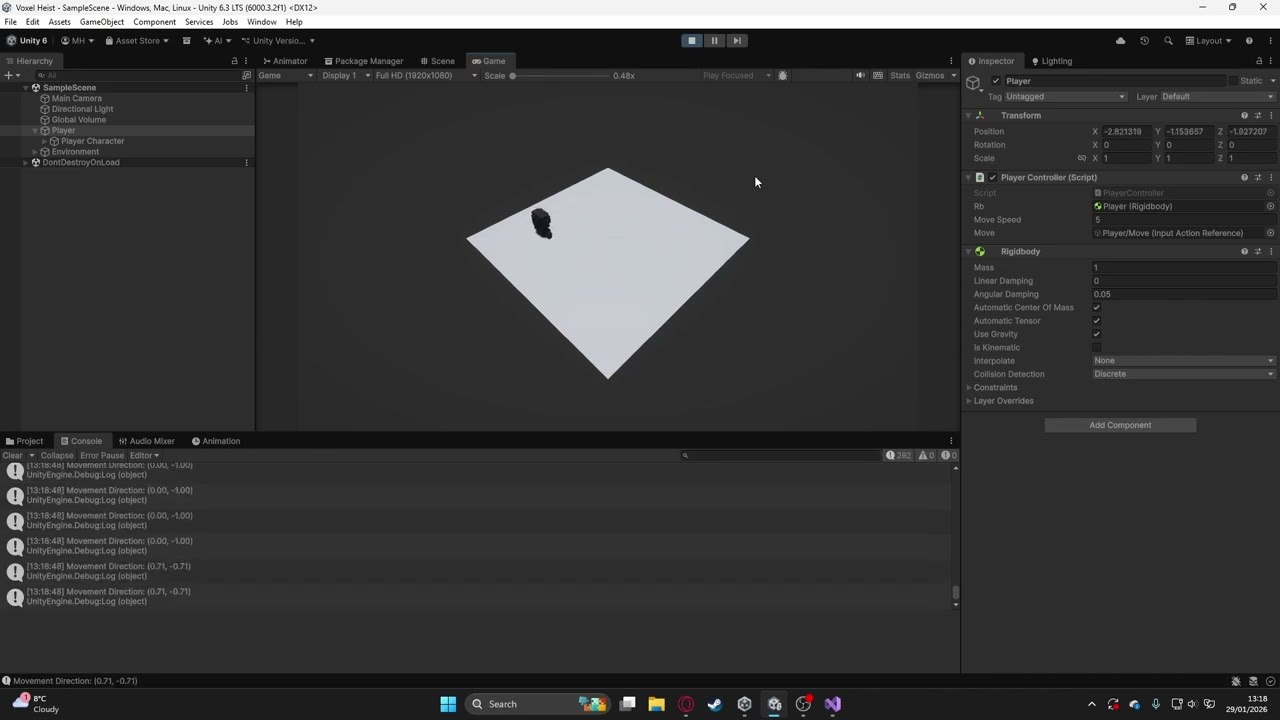Image resolution: width=1280 pixels, height=720 pixels.
Task: Open Game view tab options menu
Action: tap(951, 61)
